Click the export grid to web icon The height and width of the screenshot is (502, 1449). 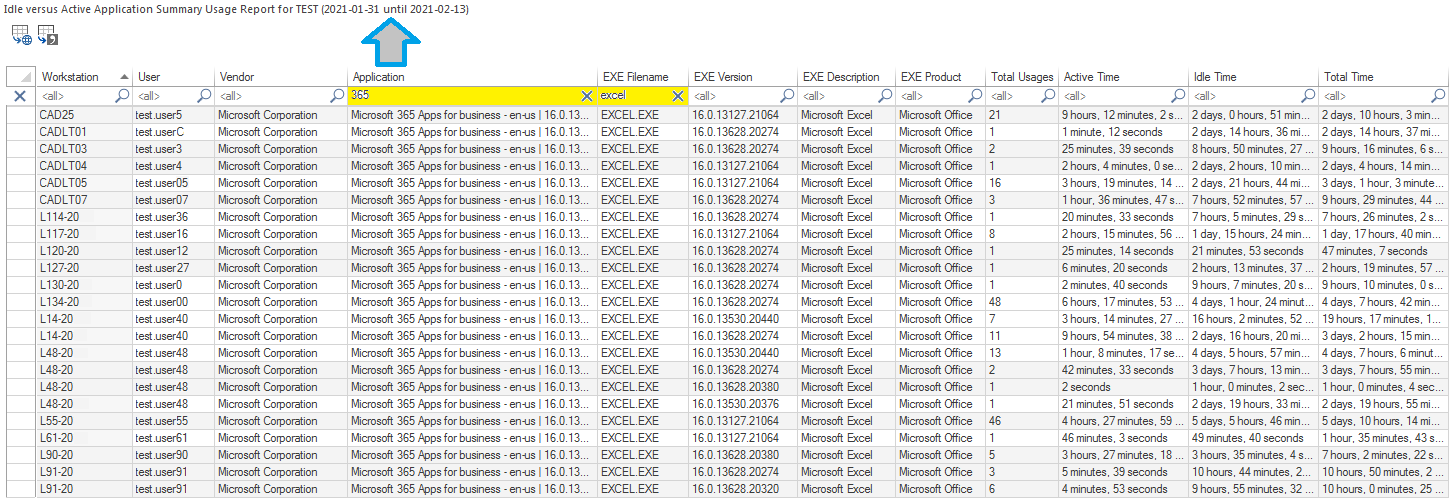pyautogui.click(x=21, y=36)
